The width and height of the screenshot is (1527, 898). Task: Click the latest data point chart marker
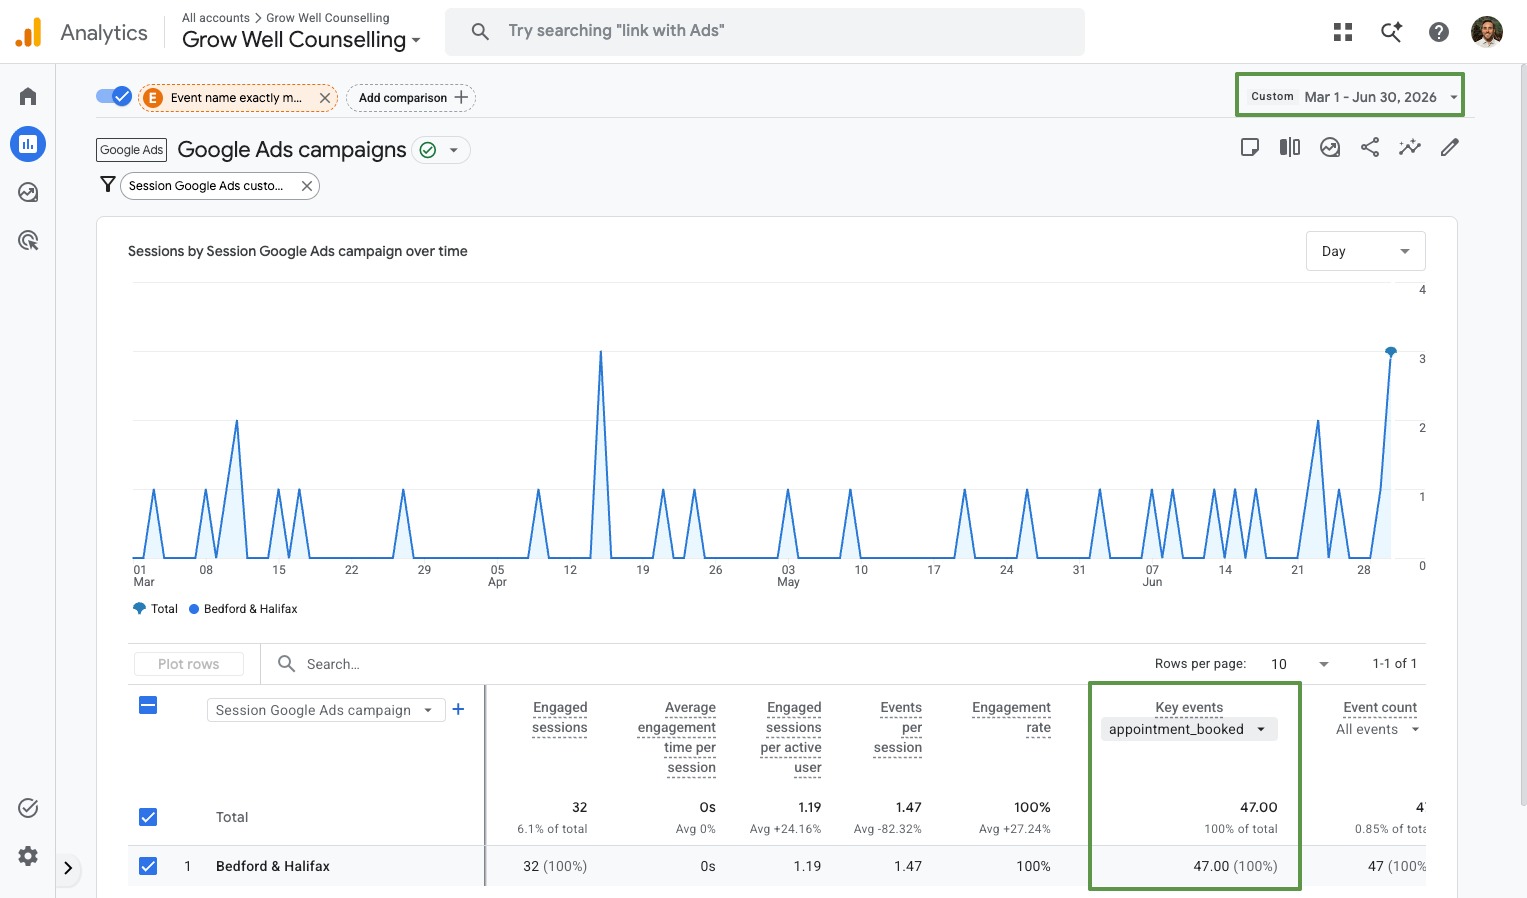[1391, 352]
